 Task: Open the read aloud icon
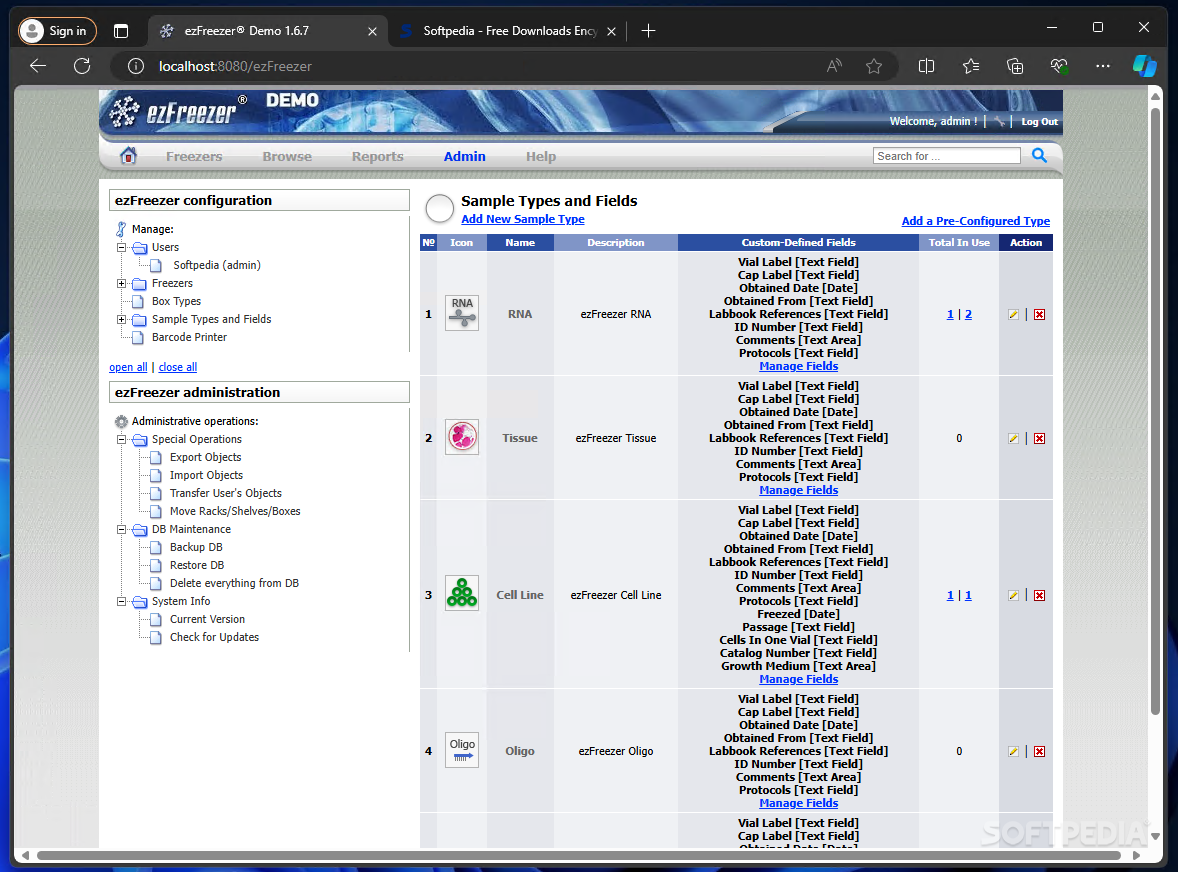point(834,66)
